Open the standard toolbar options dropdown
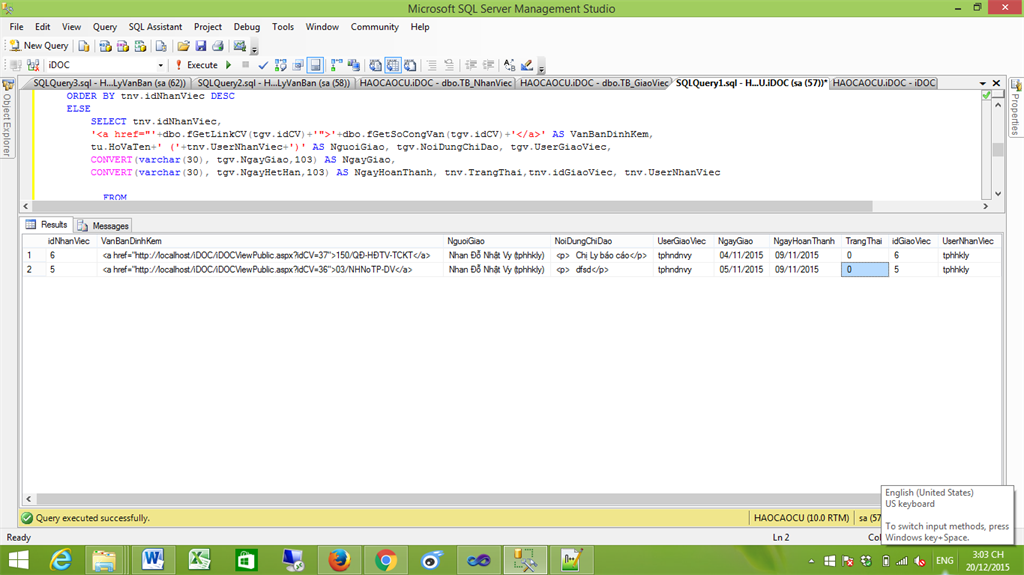Viewport: 1024px width, 575px height. click(255, 48)
